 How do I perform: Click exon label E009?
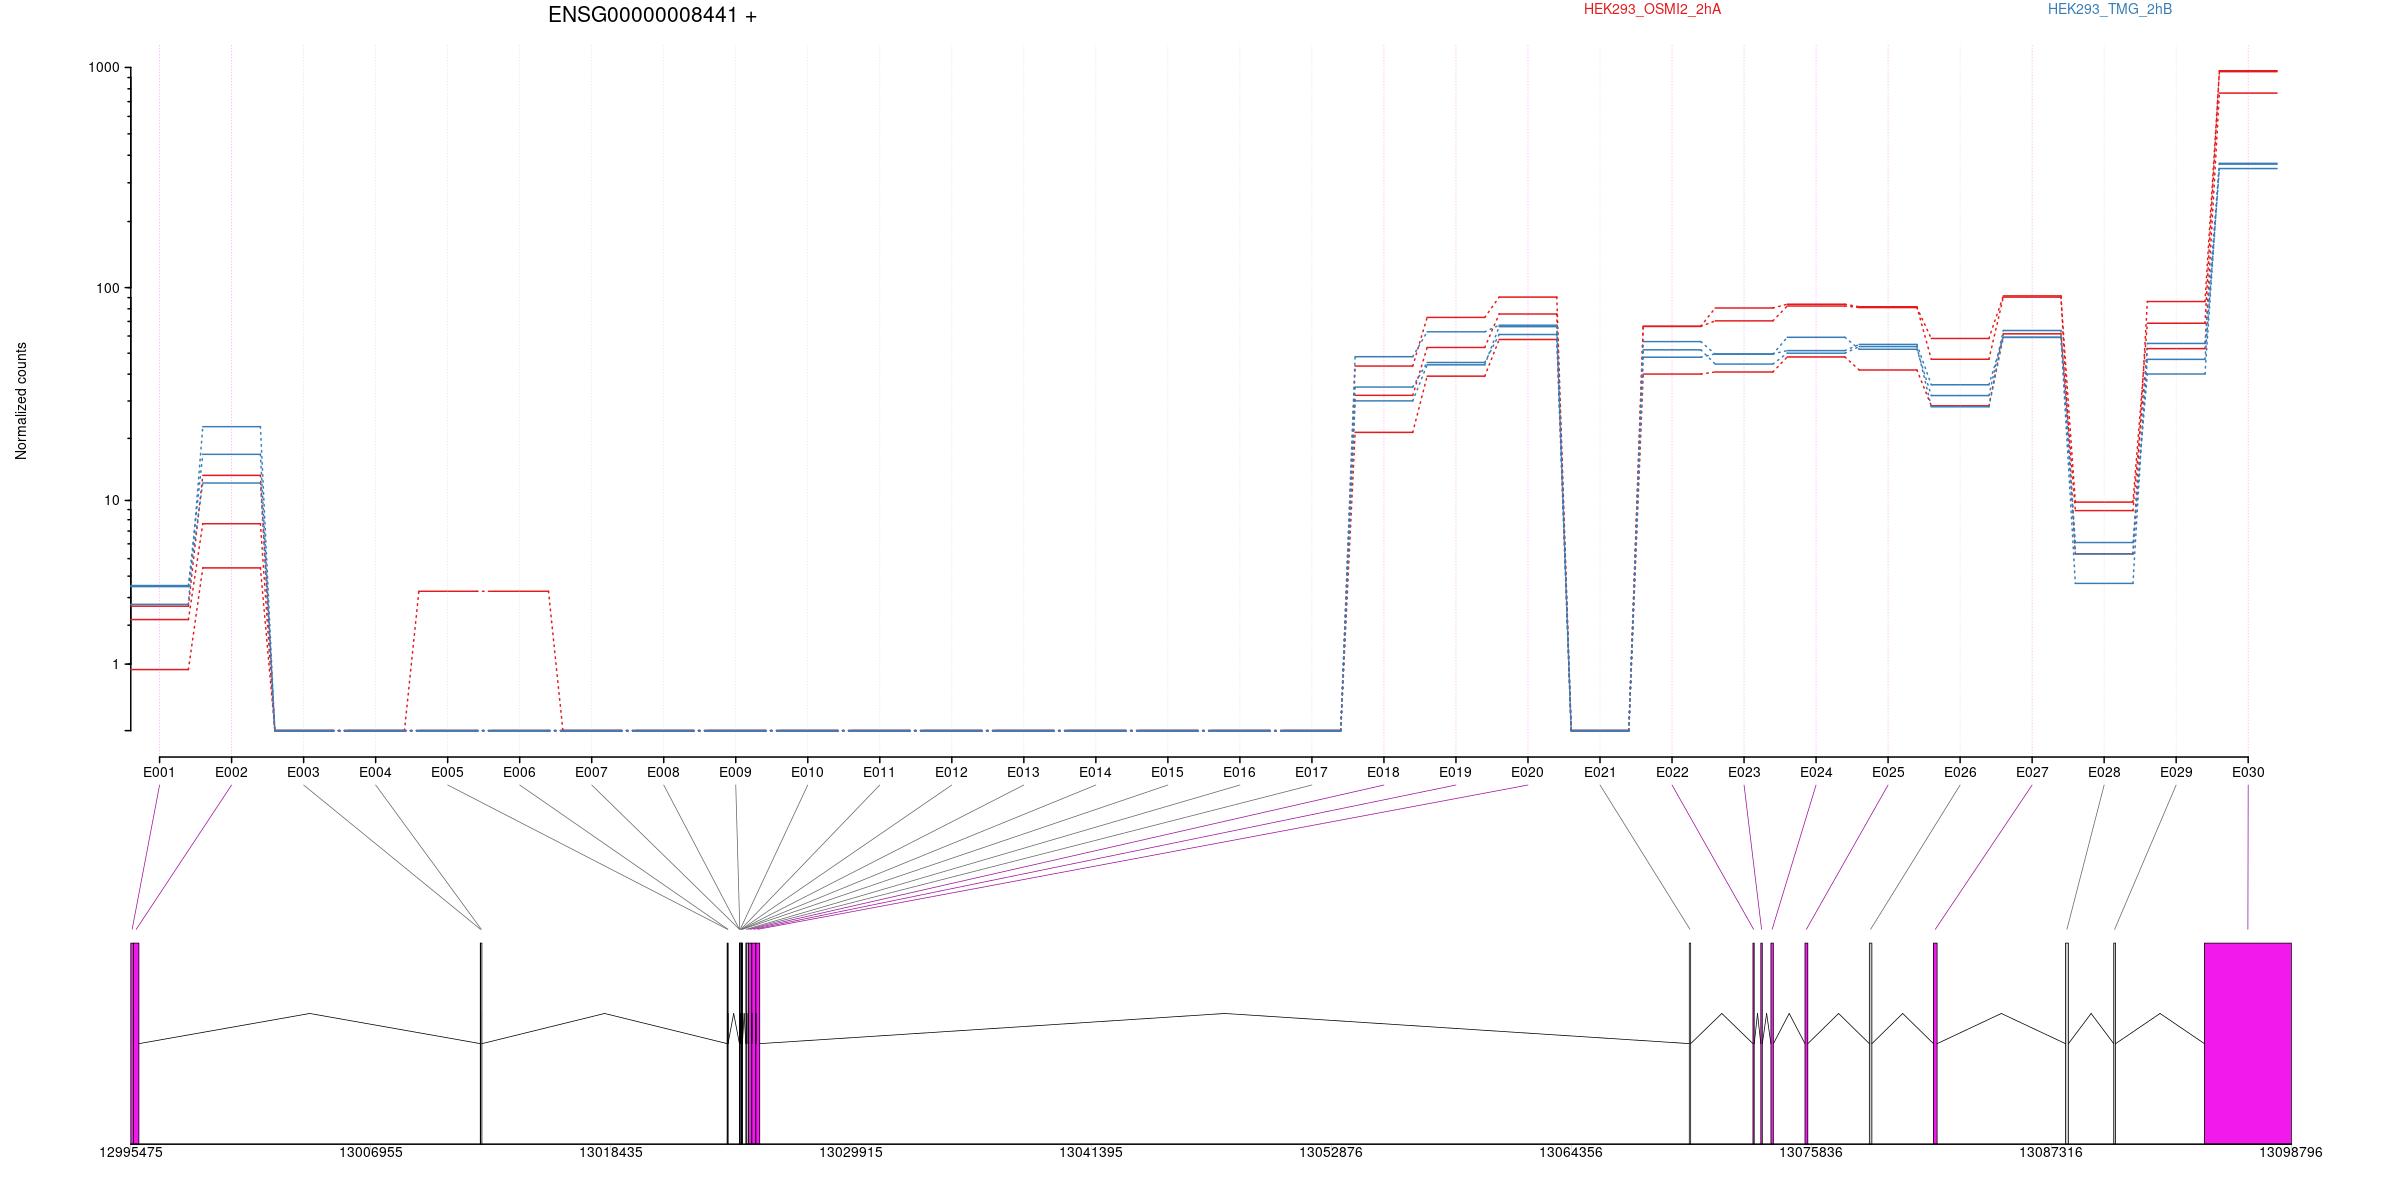(735, 772)
